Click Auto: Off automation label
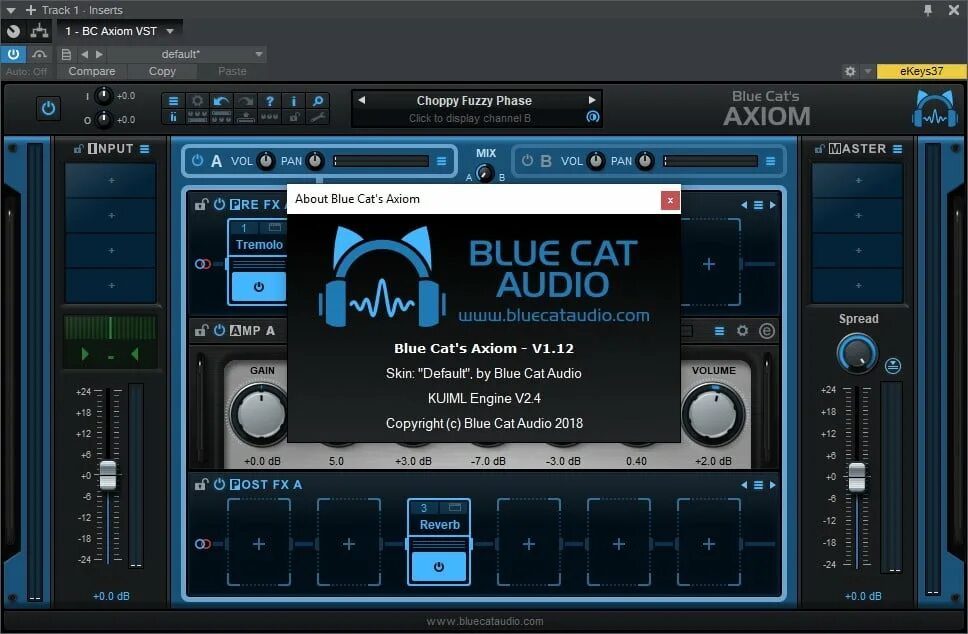The image size is (968, 634). pyautogui.click(x=27, y=72)
